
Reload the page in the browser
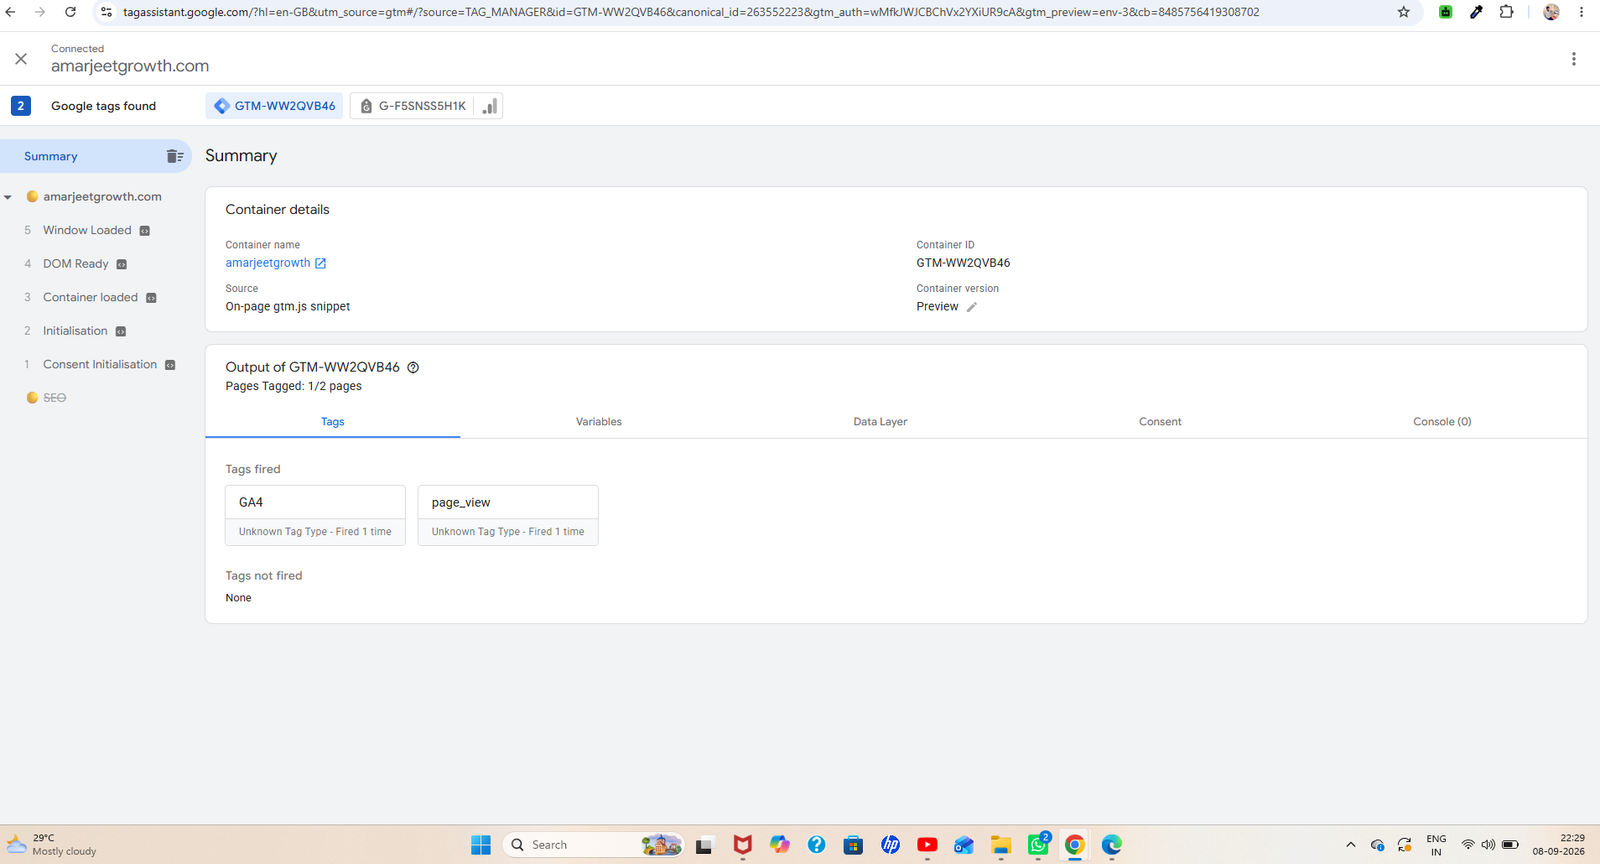click(70, 12)
